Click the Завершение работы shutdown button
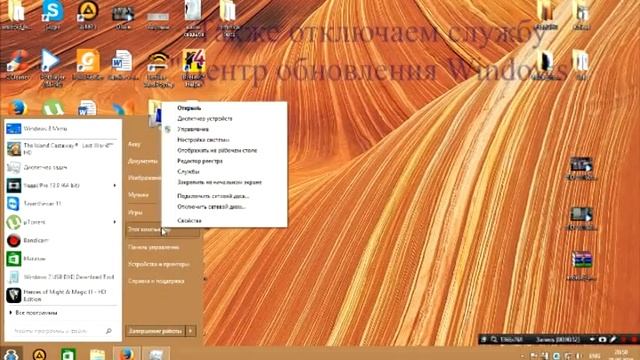The height and width of the screenshot is (360, 640). tap(156, 331)
